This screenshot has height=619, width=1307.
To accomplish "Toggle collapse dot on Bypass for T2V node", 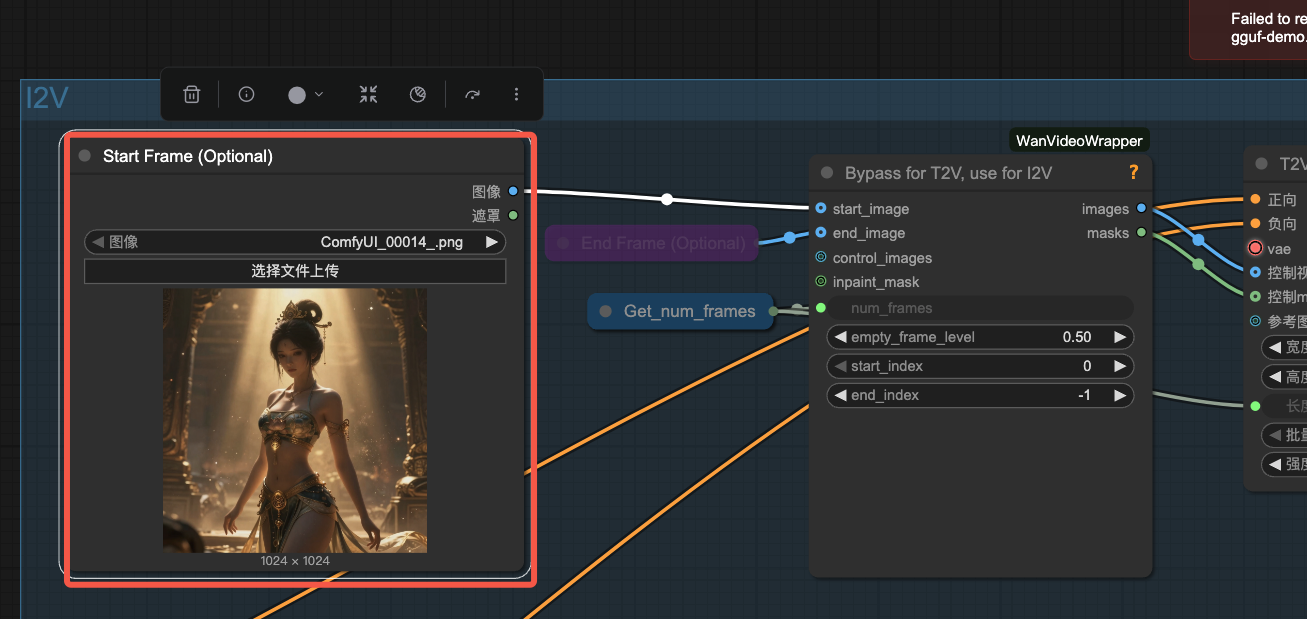I will (827, 173).
